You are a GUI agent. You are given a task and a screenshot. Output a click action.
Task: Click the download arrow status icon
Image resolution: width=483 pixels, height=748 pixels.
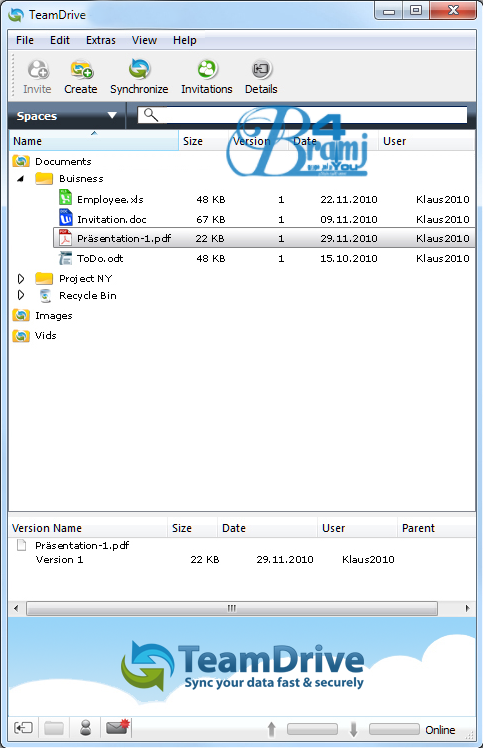click(x=354, y=729)
